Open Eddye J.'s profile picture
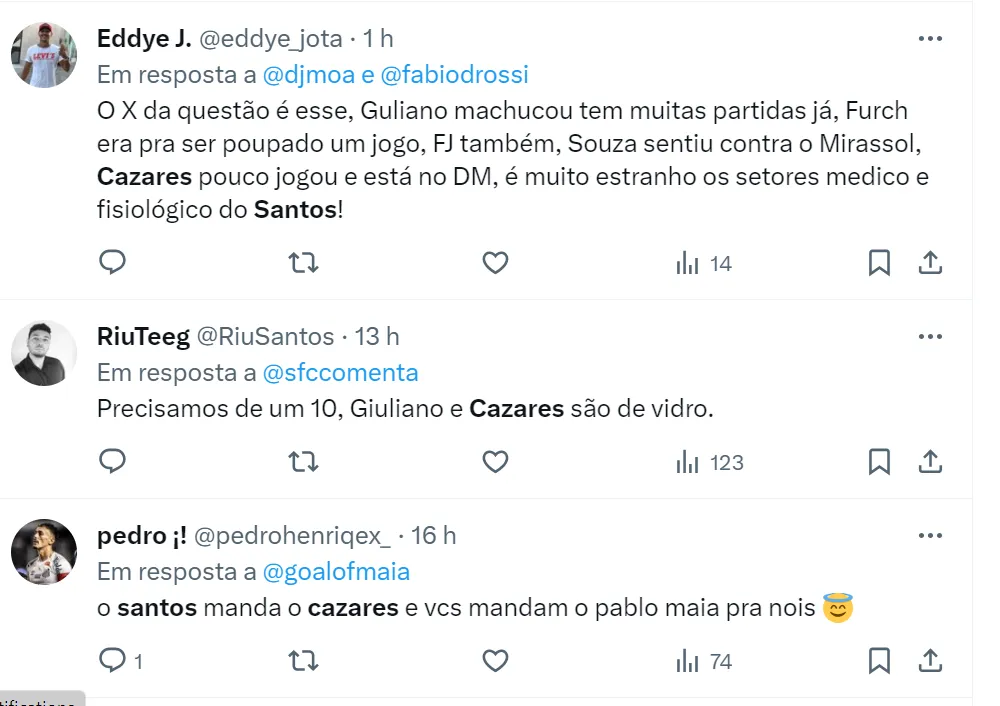The height and width of the screenshot is (706, 1000). tap(44, 55)
